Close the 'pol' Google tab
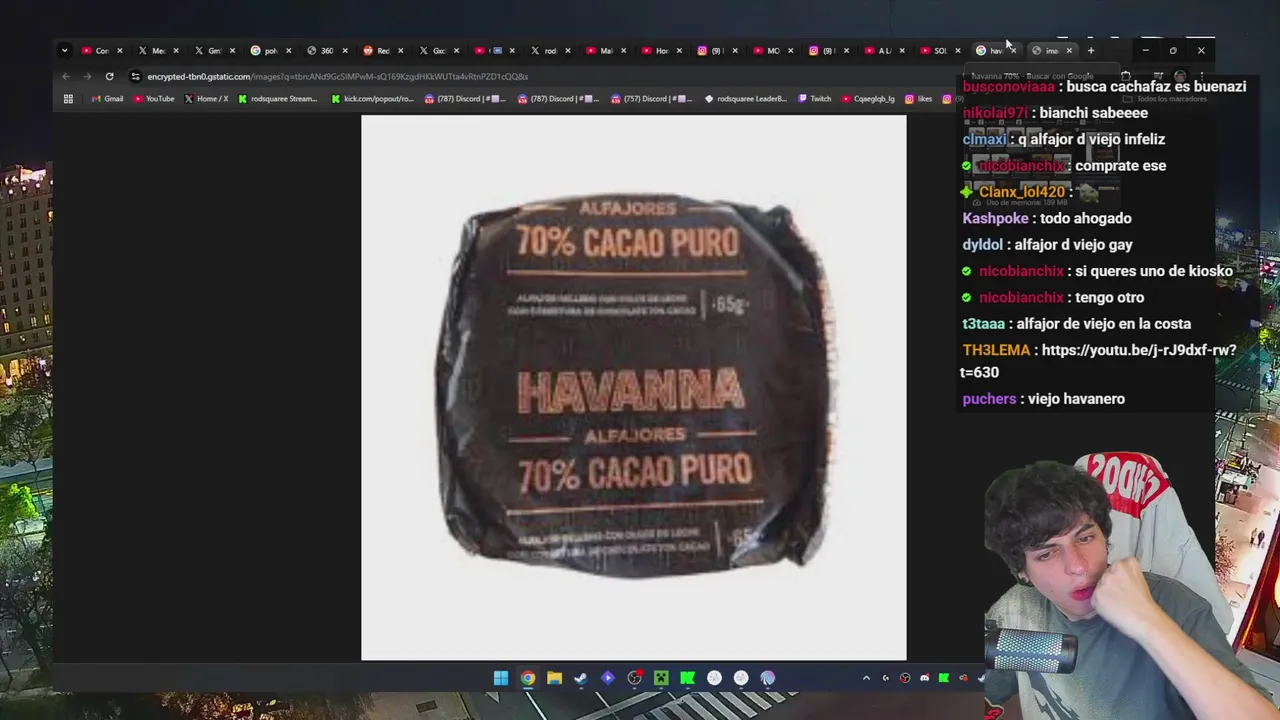The image size is (1280, 720). [288, 50]
